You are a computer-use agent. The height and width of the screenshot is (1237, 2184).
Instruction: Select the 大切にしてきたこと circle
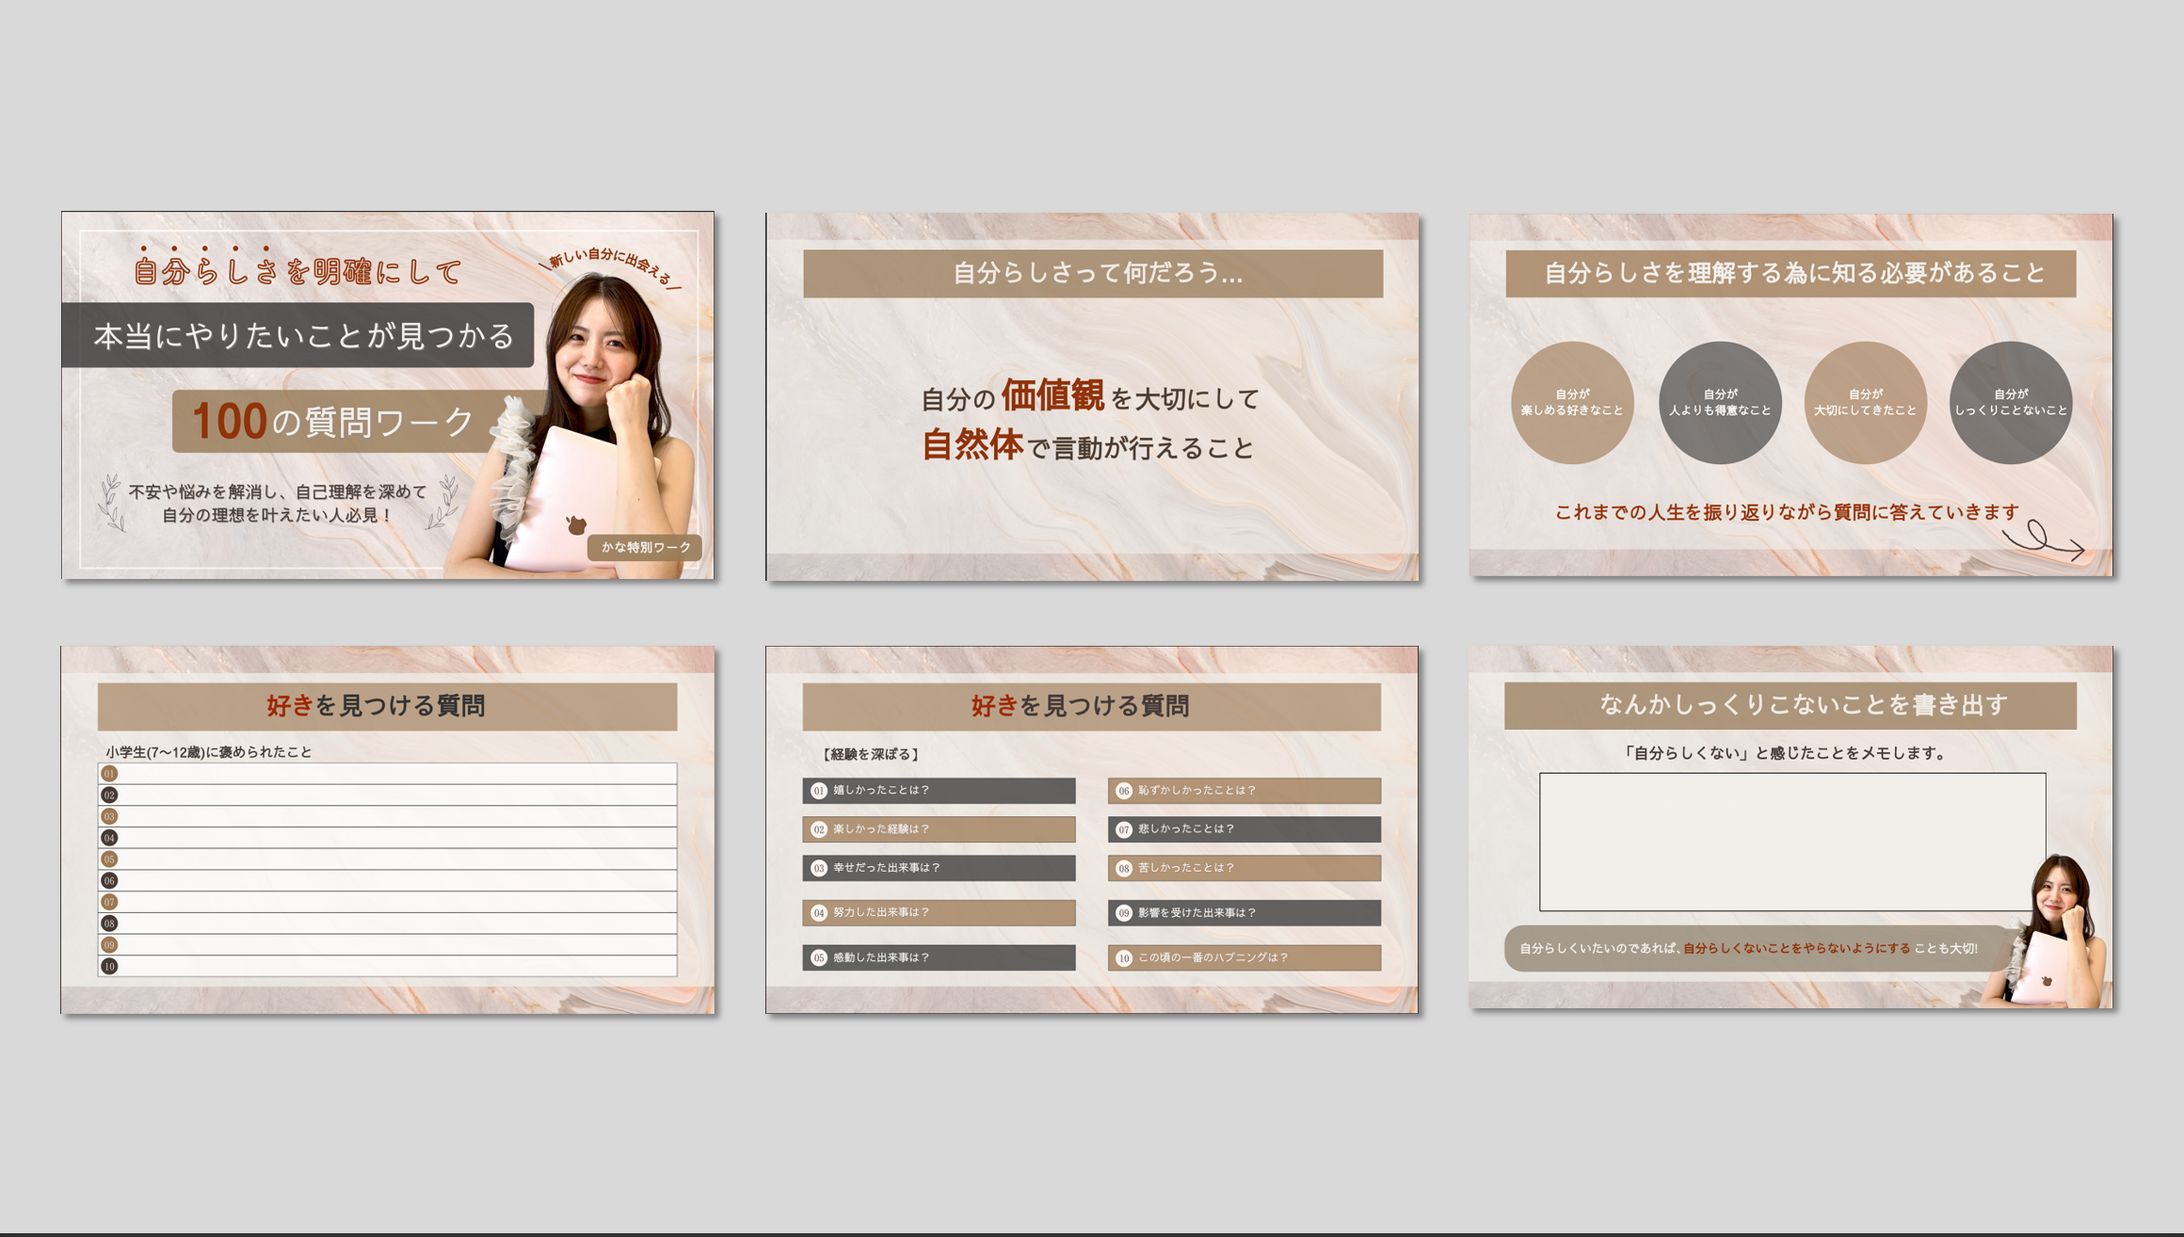1865,402
